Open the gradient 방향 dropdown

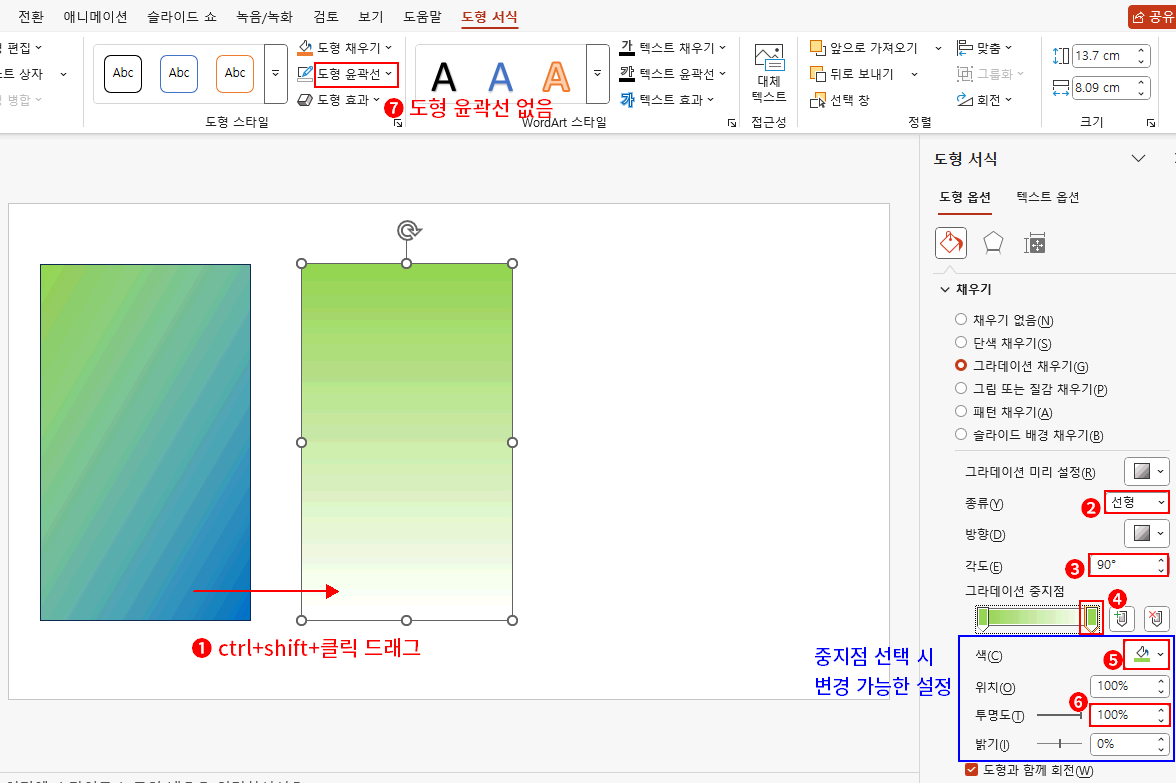[1146, 533]
